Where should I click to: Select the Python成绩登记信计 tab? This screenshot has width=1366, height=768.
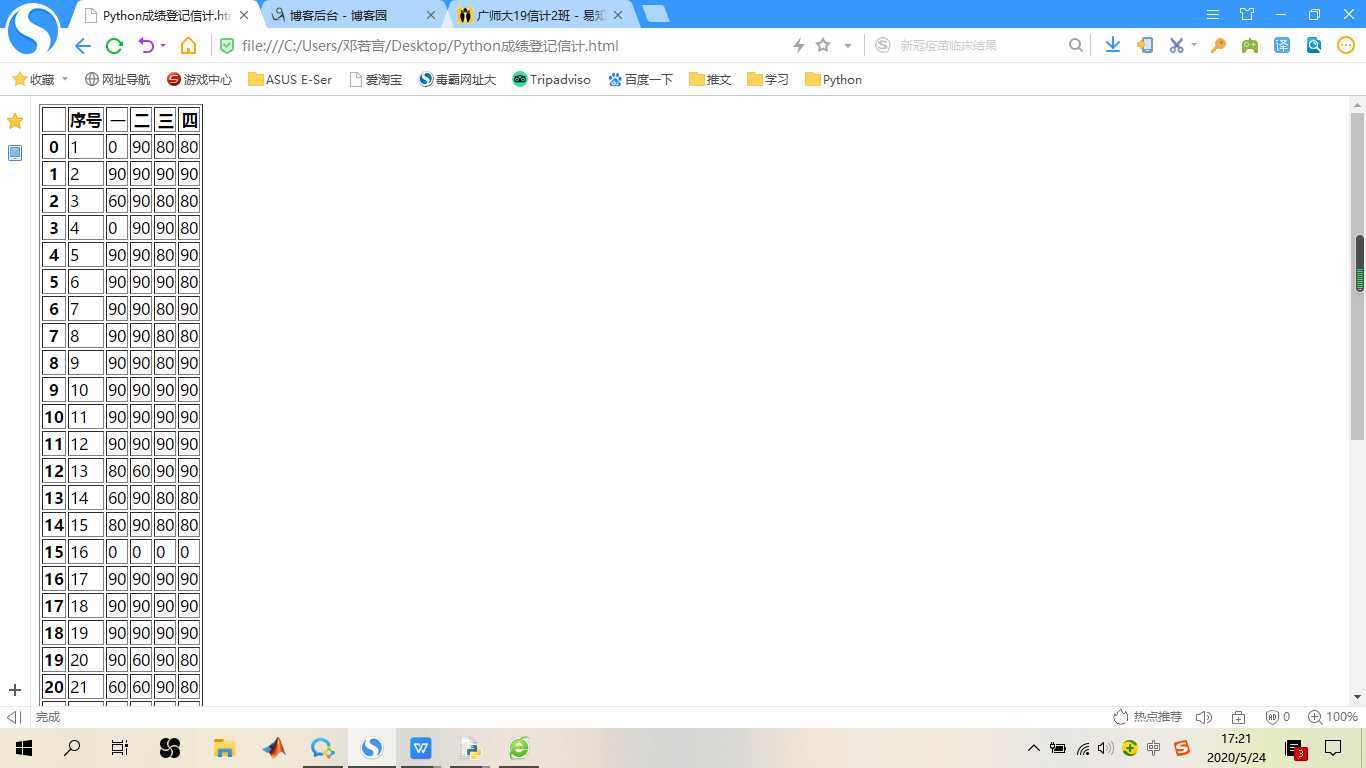click(x=166, y=15)
